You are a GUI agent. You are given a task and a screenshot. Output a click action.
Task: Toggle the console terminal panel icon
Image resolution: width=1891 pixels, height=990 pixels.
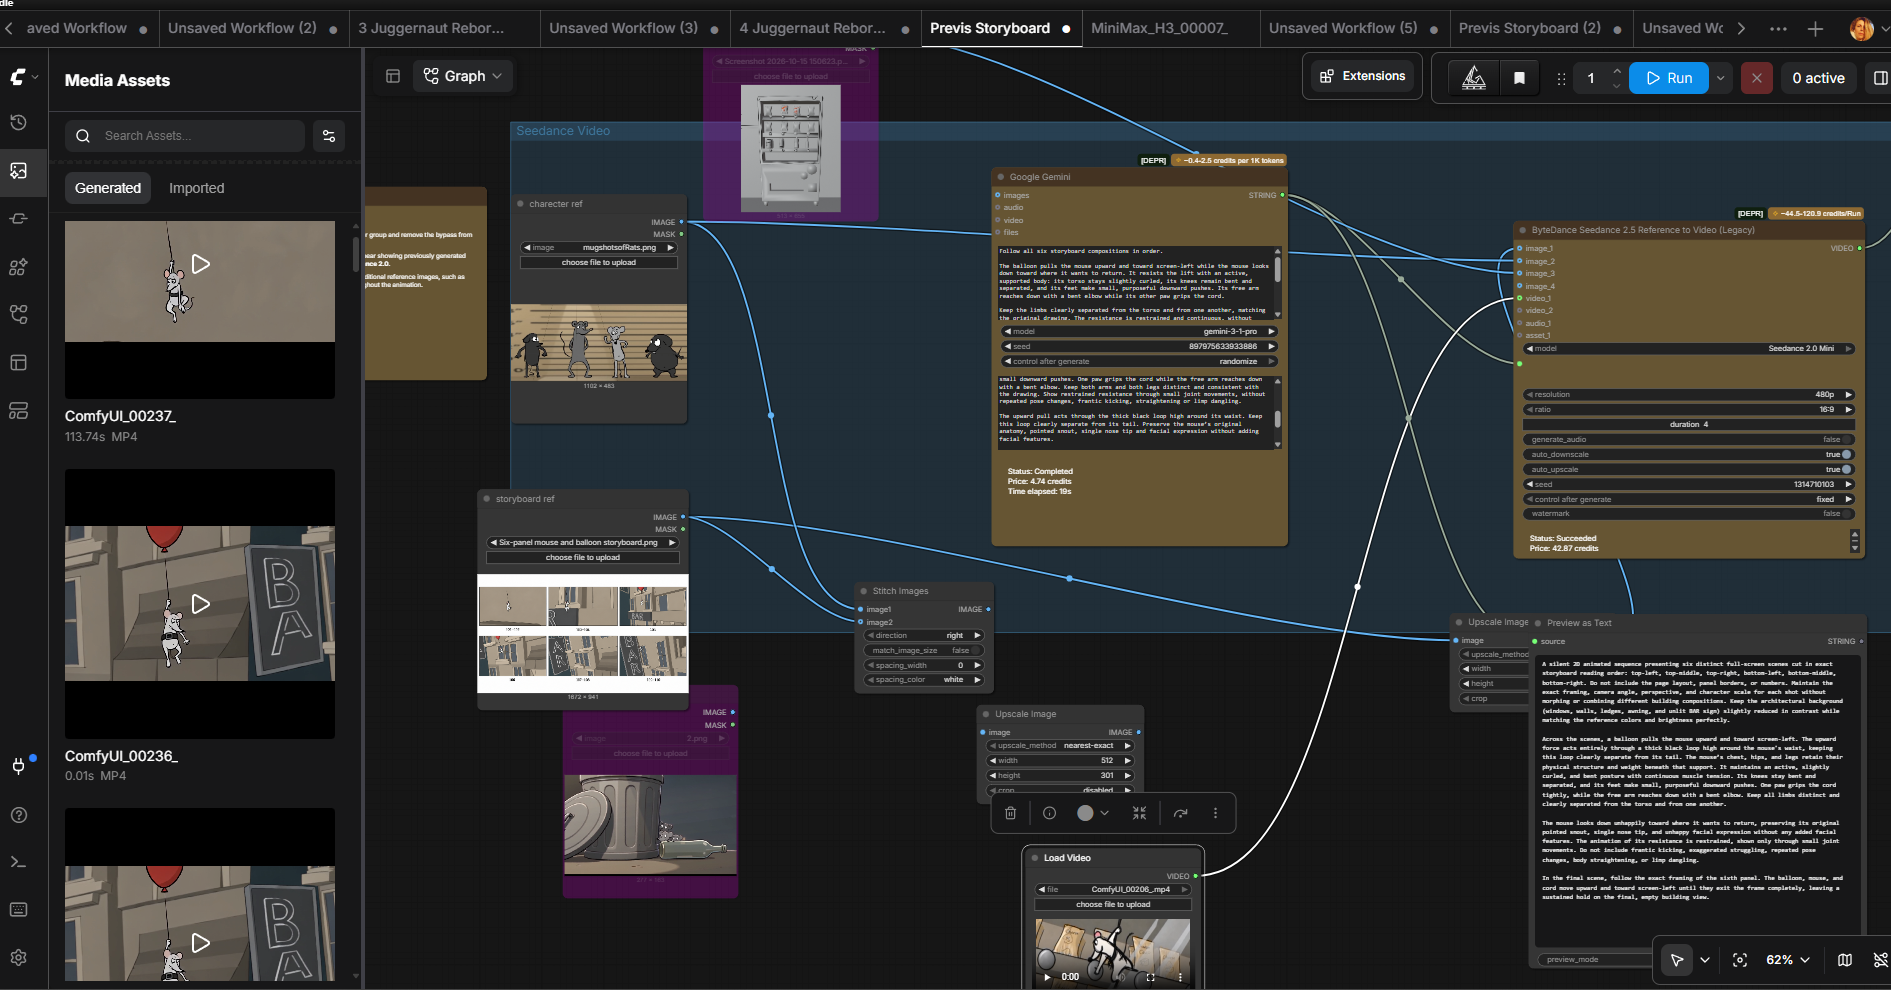pos(18,862)
